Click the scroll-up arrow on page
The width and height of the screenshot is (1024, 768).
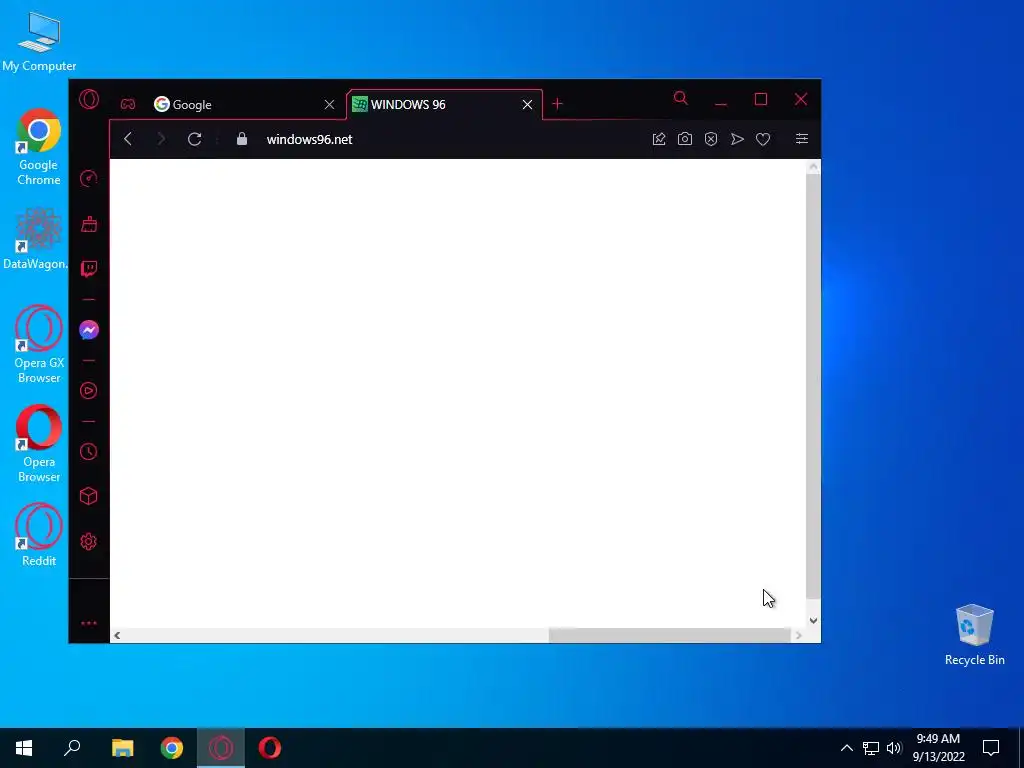pyautogui.click(x=813, y=167)
